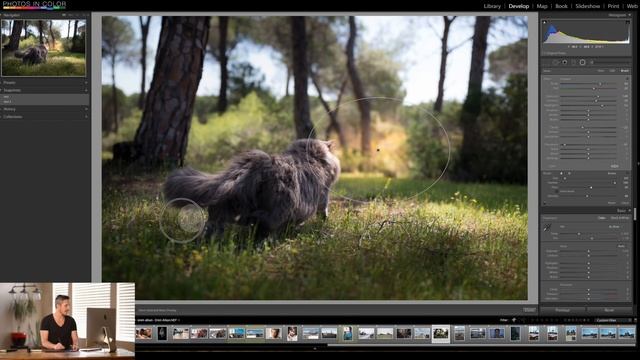This screenshot has height=360, width=640.
Task: Click the filter Close button above Basic panel
Action: tap(625, 203)
